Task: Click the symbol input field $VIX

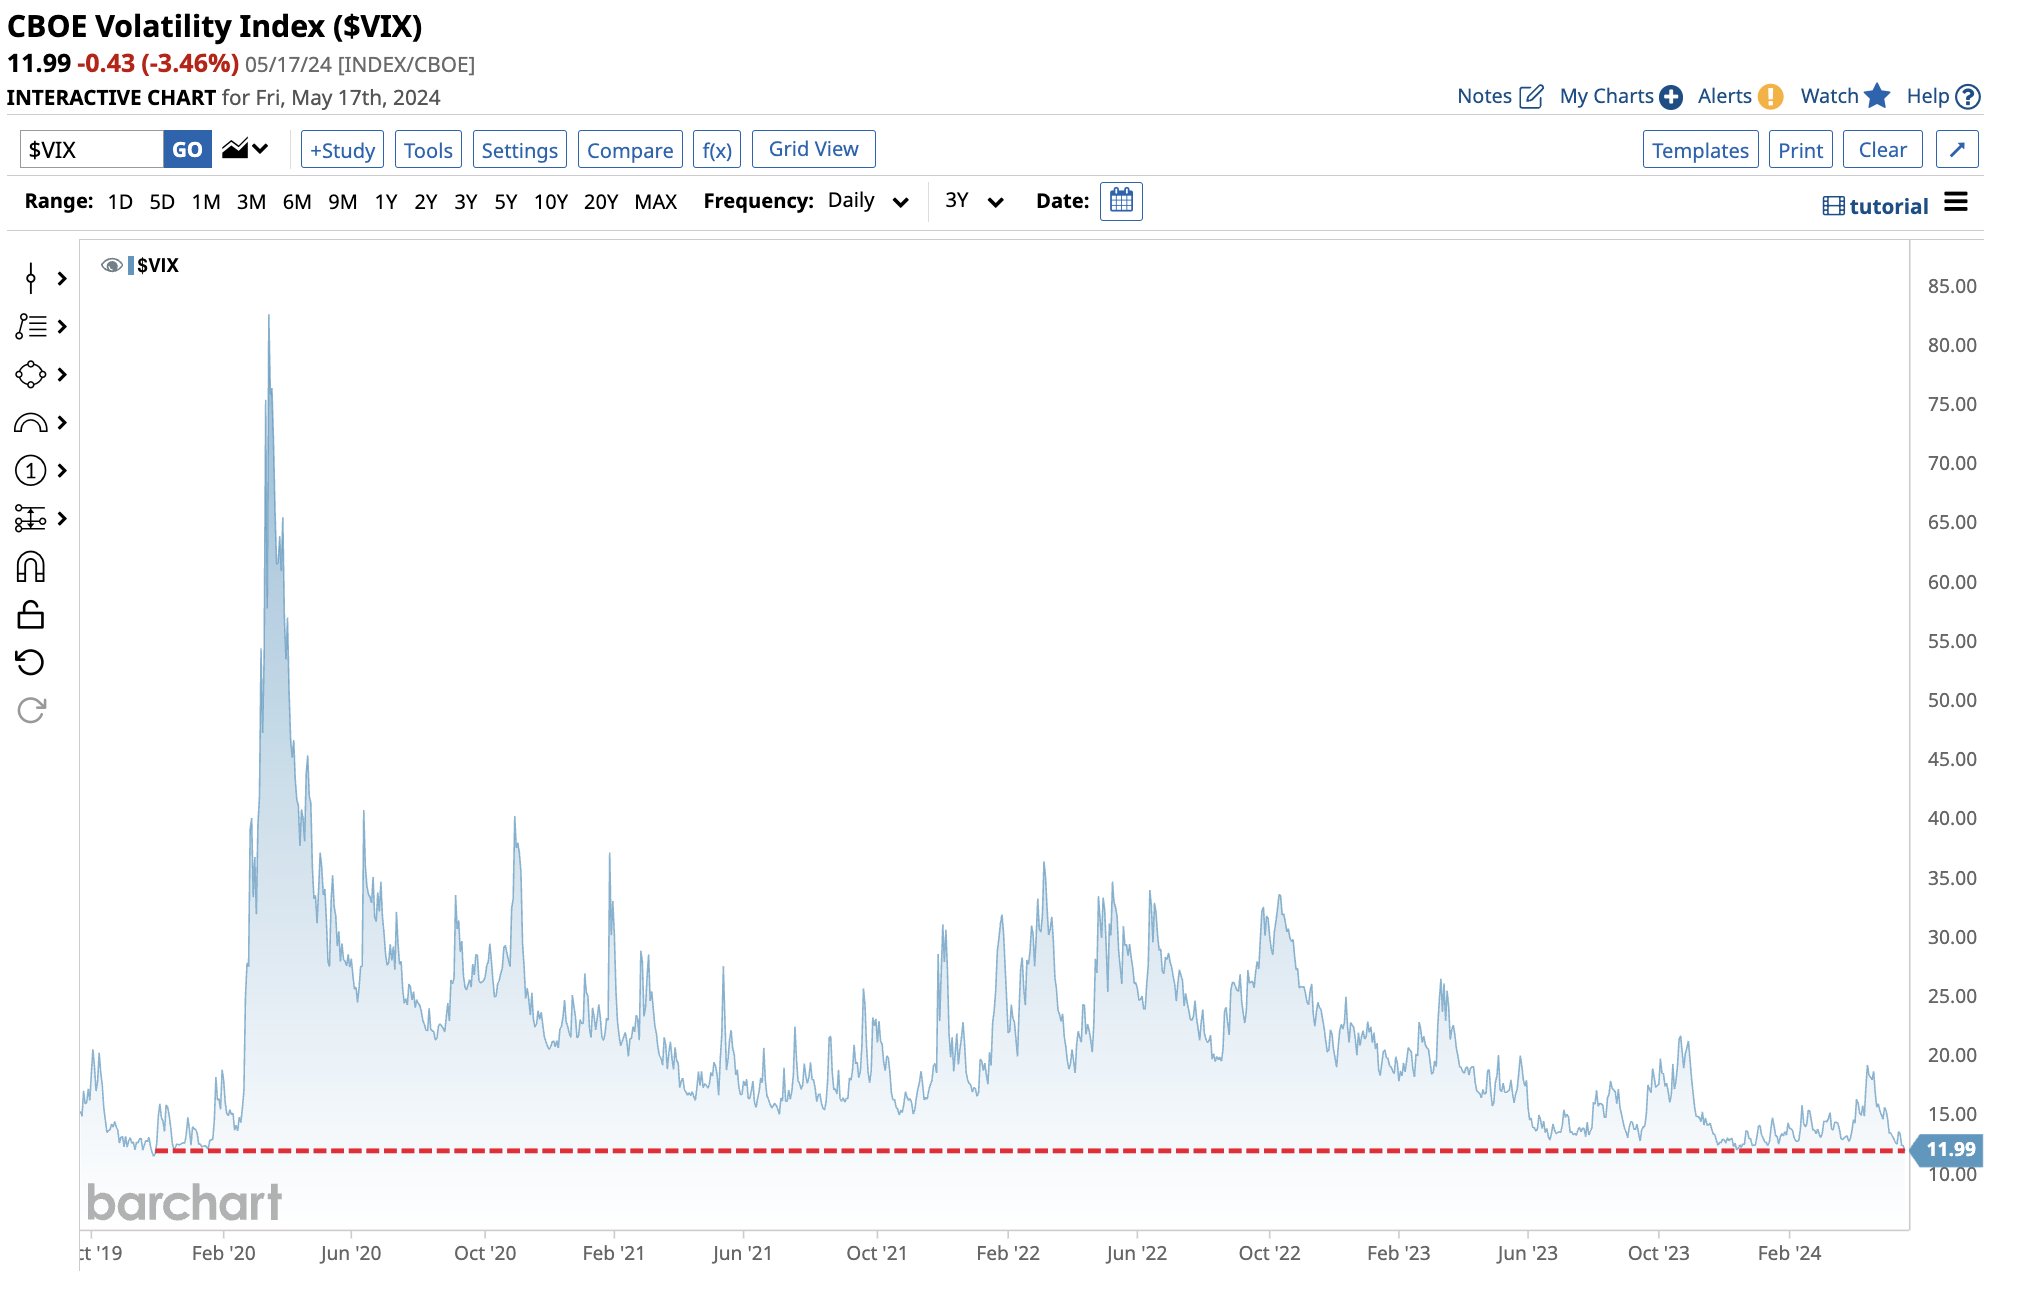Action: pos(92,149)
